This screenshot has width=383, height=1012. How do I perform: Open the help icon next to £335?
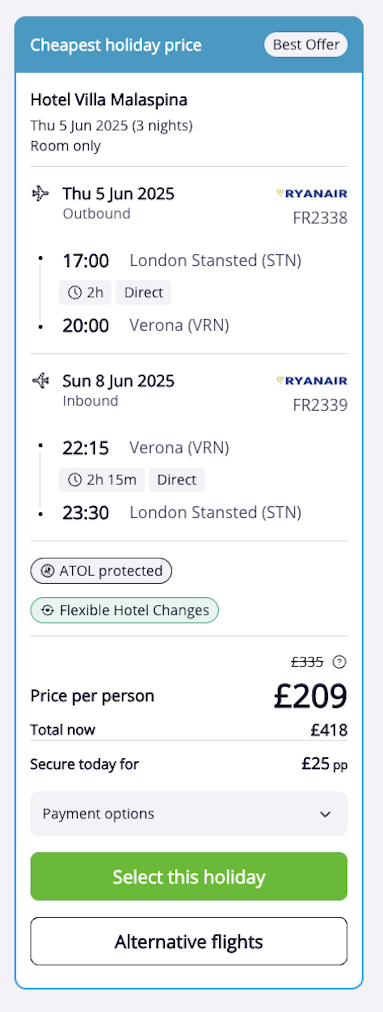tap(339, 662)
